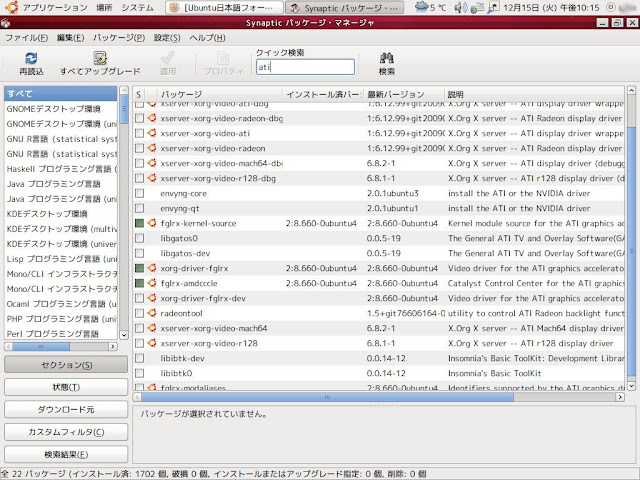Toggle status checkbox for libgatos0

[x=140, y=238]
